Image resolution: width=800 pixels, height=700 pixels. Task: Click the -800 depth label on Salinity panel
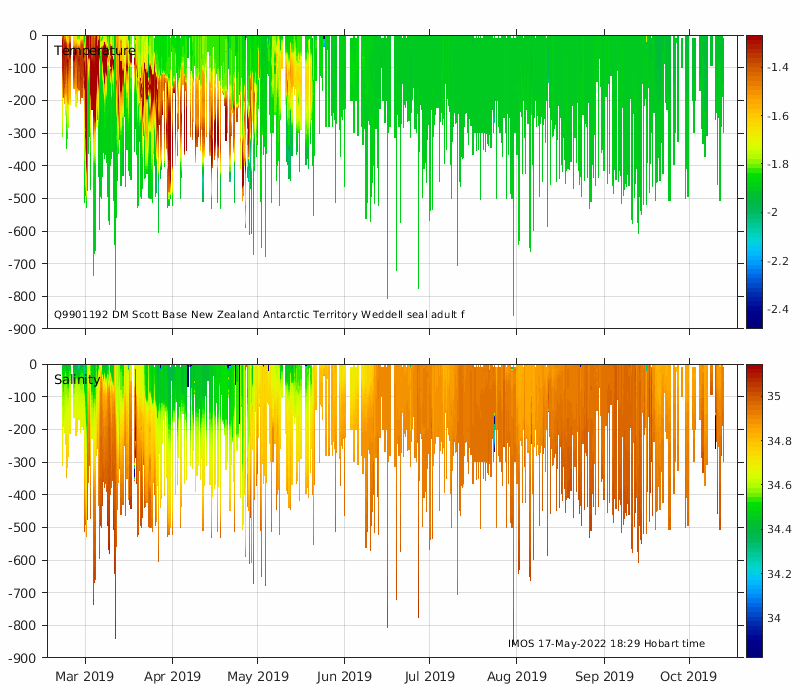pos(22,626)
